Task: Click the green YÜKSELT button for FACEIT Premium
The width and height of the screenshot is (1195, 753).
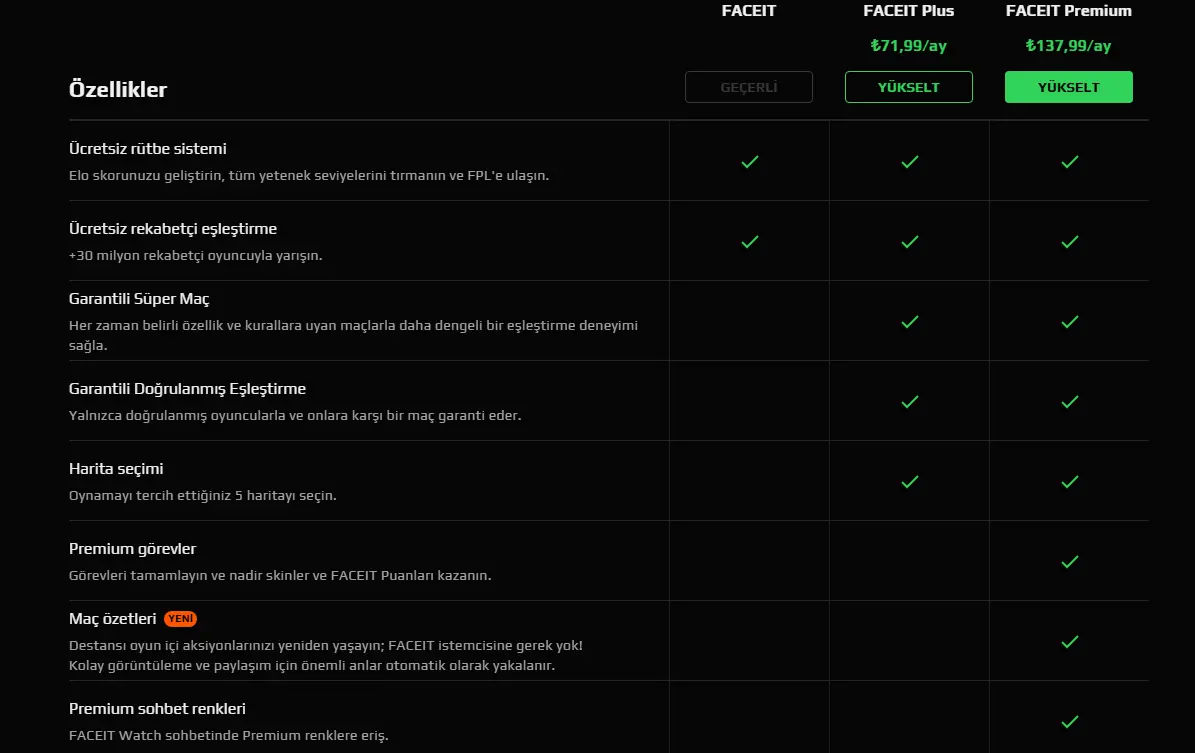Action: point(1068,87)
